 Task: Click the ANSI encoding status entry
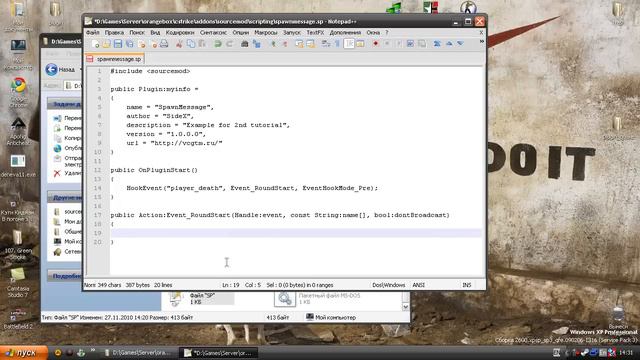coord(418,285)
